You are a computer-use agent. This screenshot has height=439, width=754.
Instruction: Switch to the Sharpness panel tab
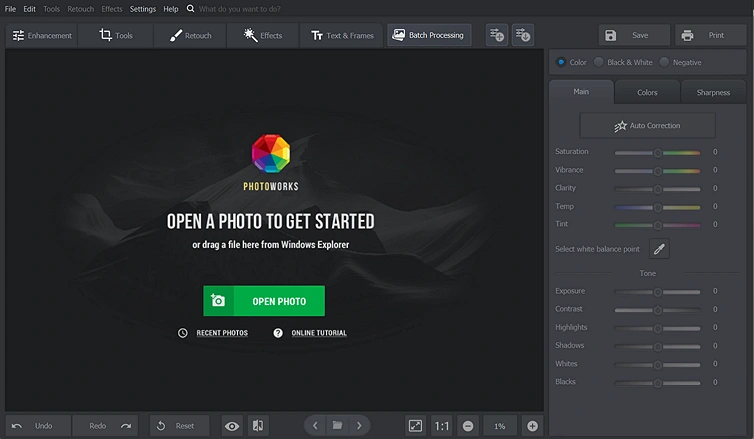coord(713,92)
